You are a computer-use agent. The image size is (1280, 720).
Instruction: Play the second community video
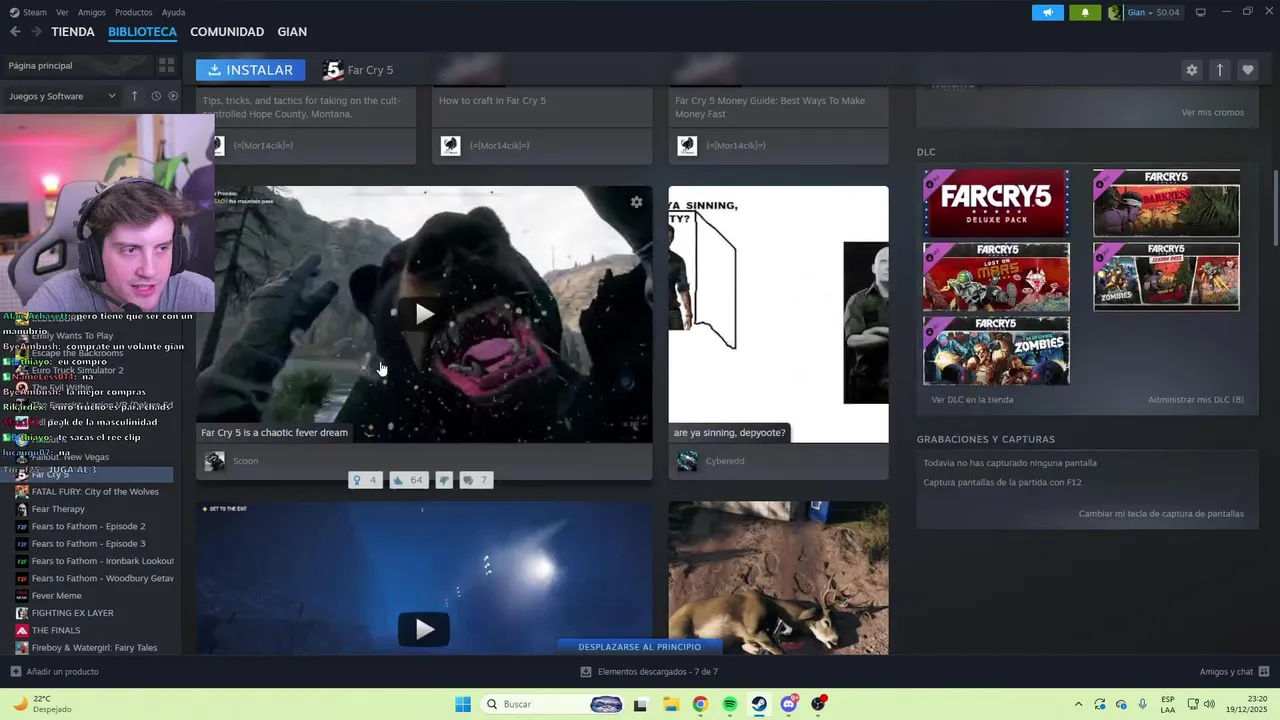[x=424, y=629]
